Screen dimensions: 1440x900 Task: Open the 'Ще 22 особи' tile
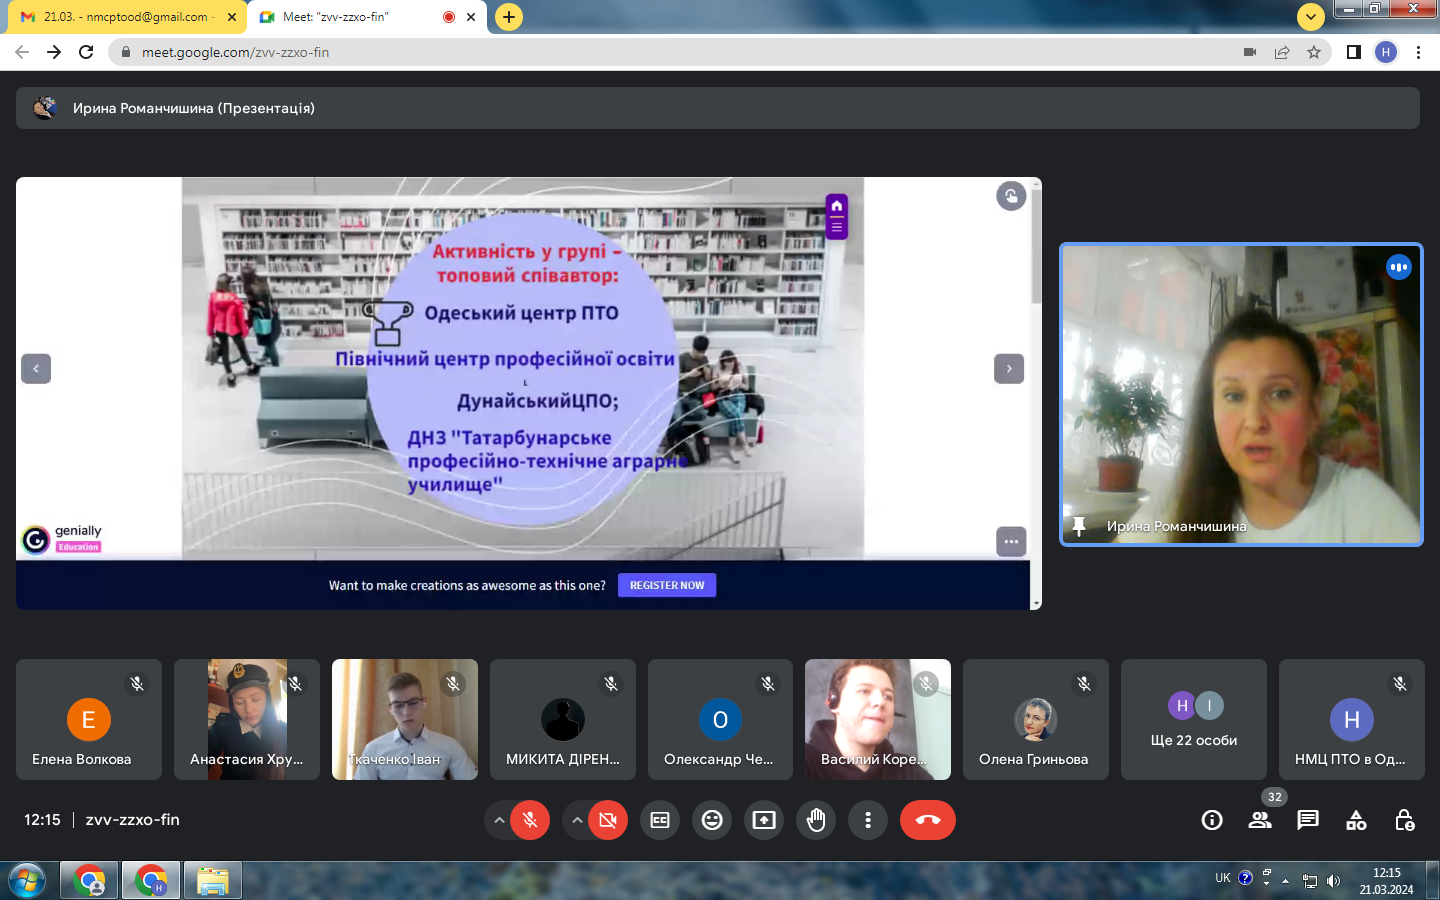(1193, 720)
